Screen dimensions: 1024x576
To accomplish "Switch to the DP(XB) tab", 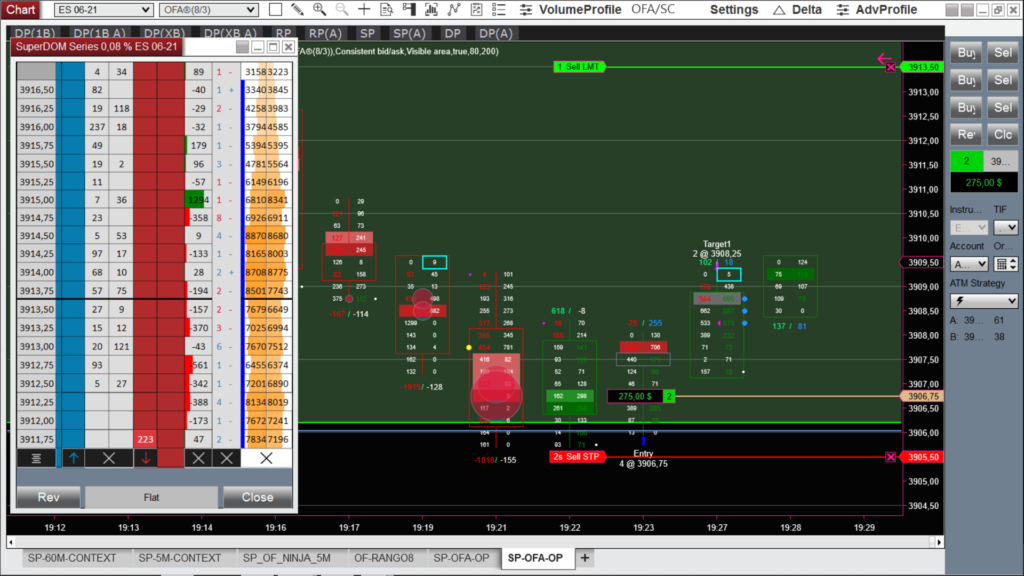I will (164, 33).
